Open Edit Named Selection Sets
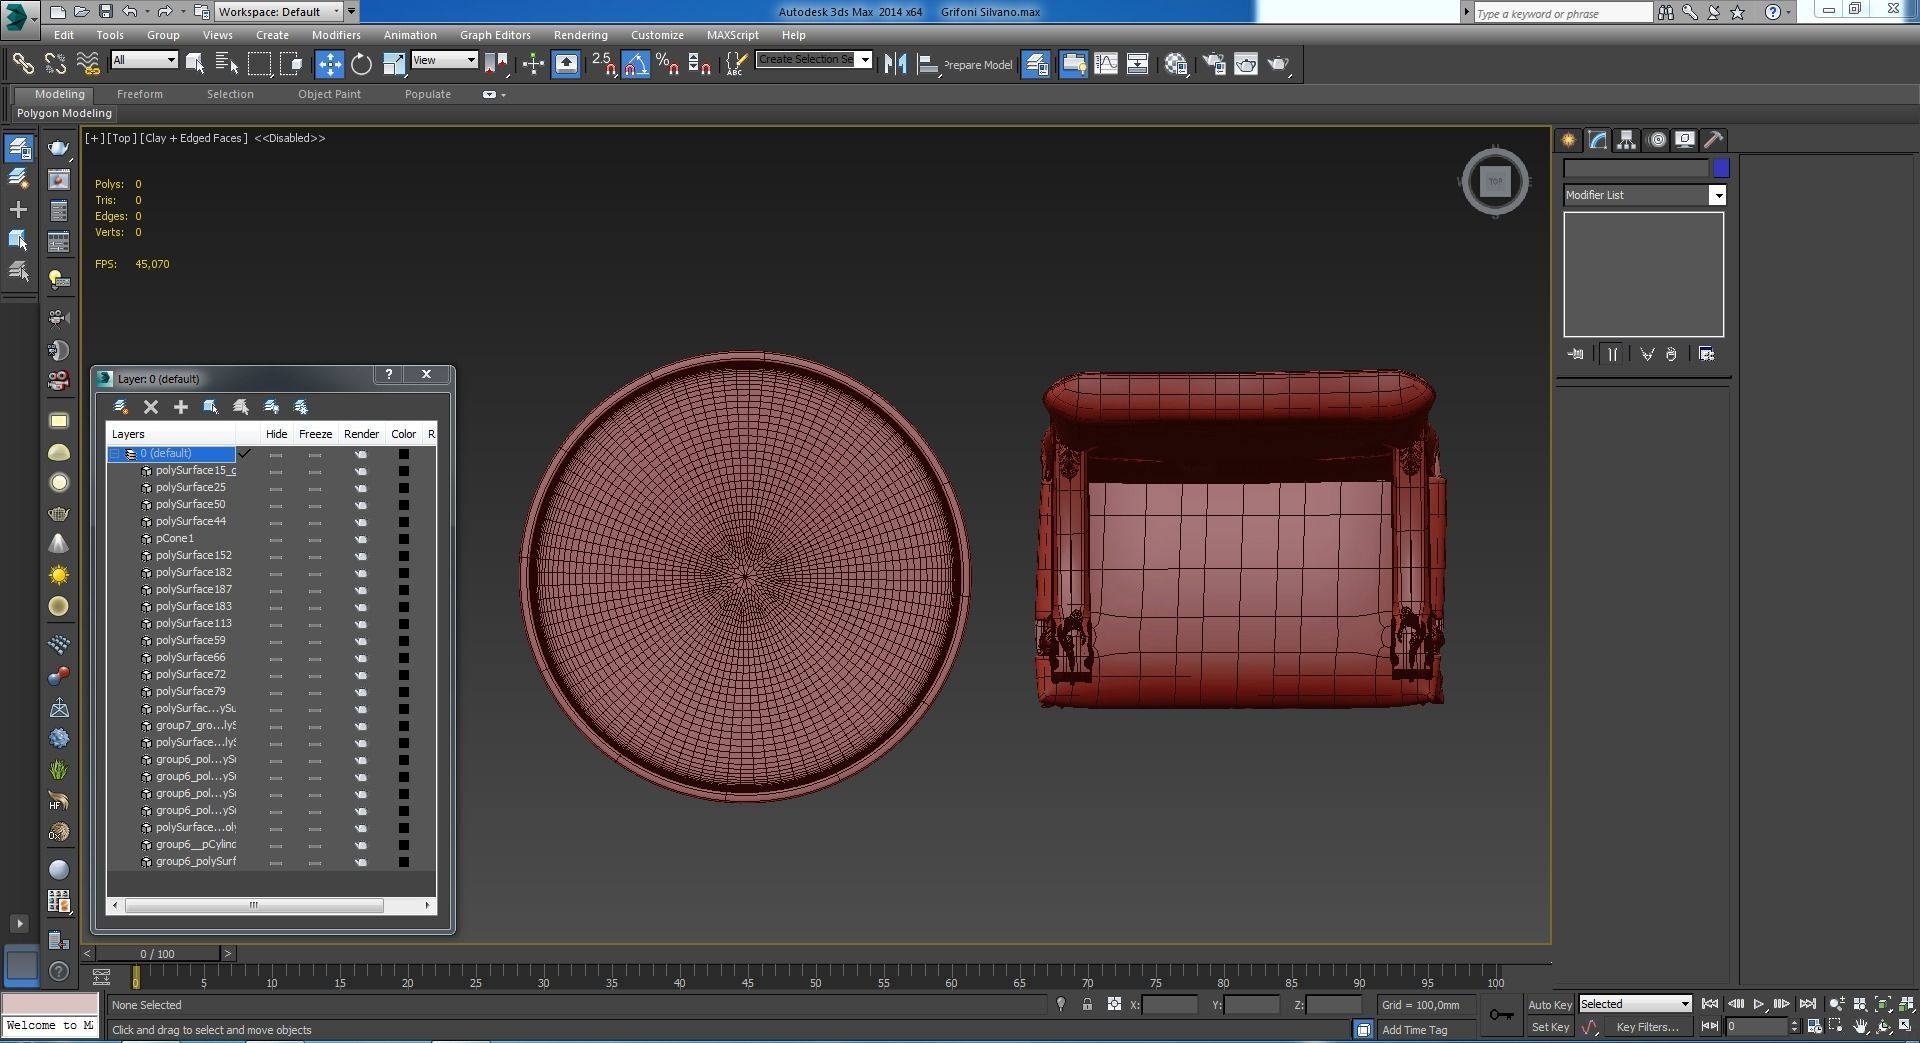 point(735,64)
